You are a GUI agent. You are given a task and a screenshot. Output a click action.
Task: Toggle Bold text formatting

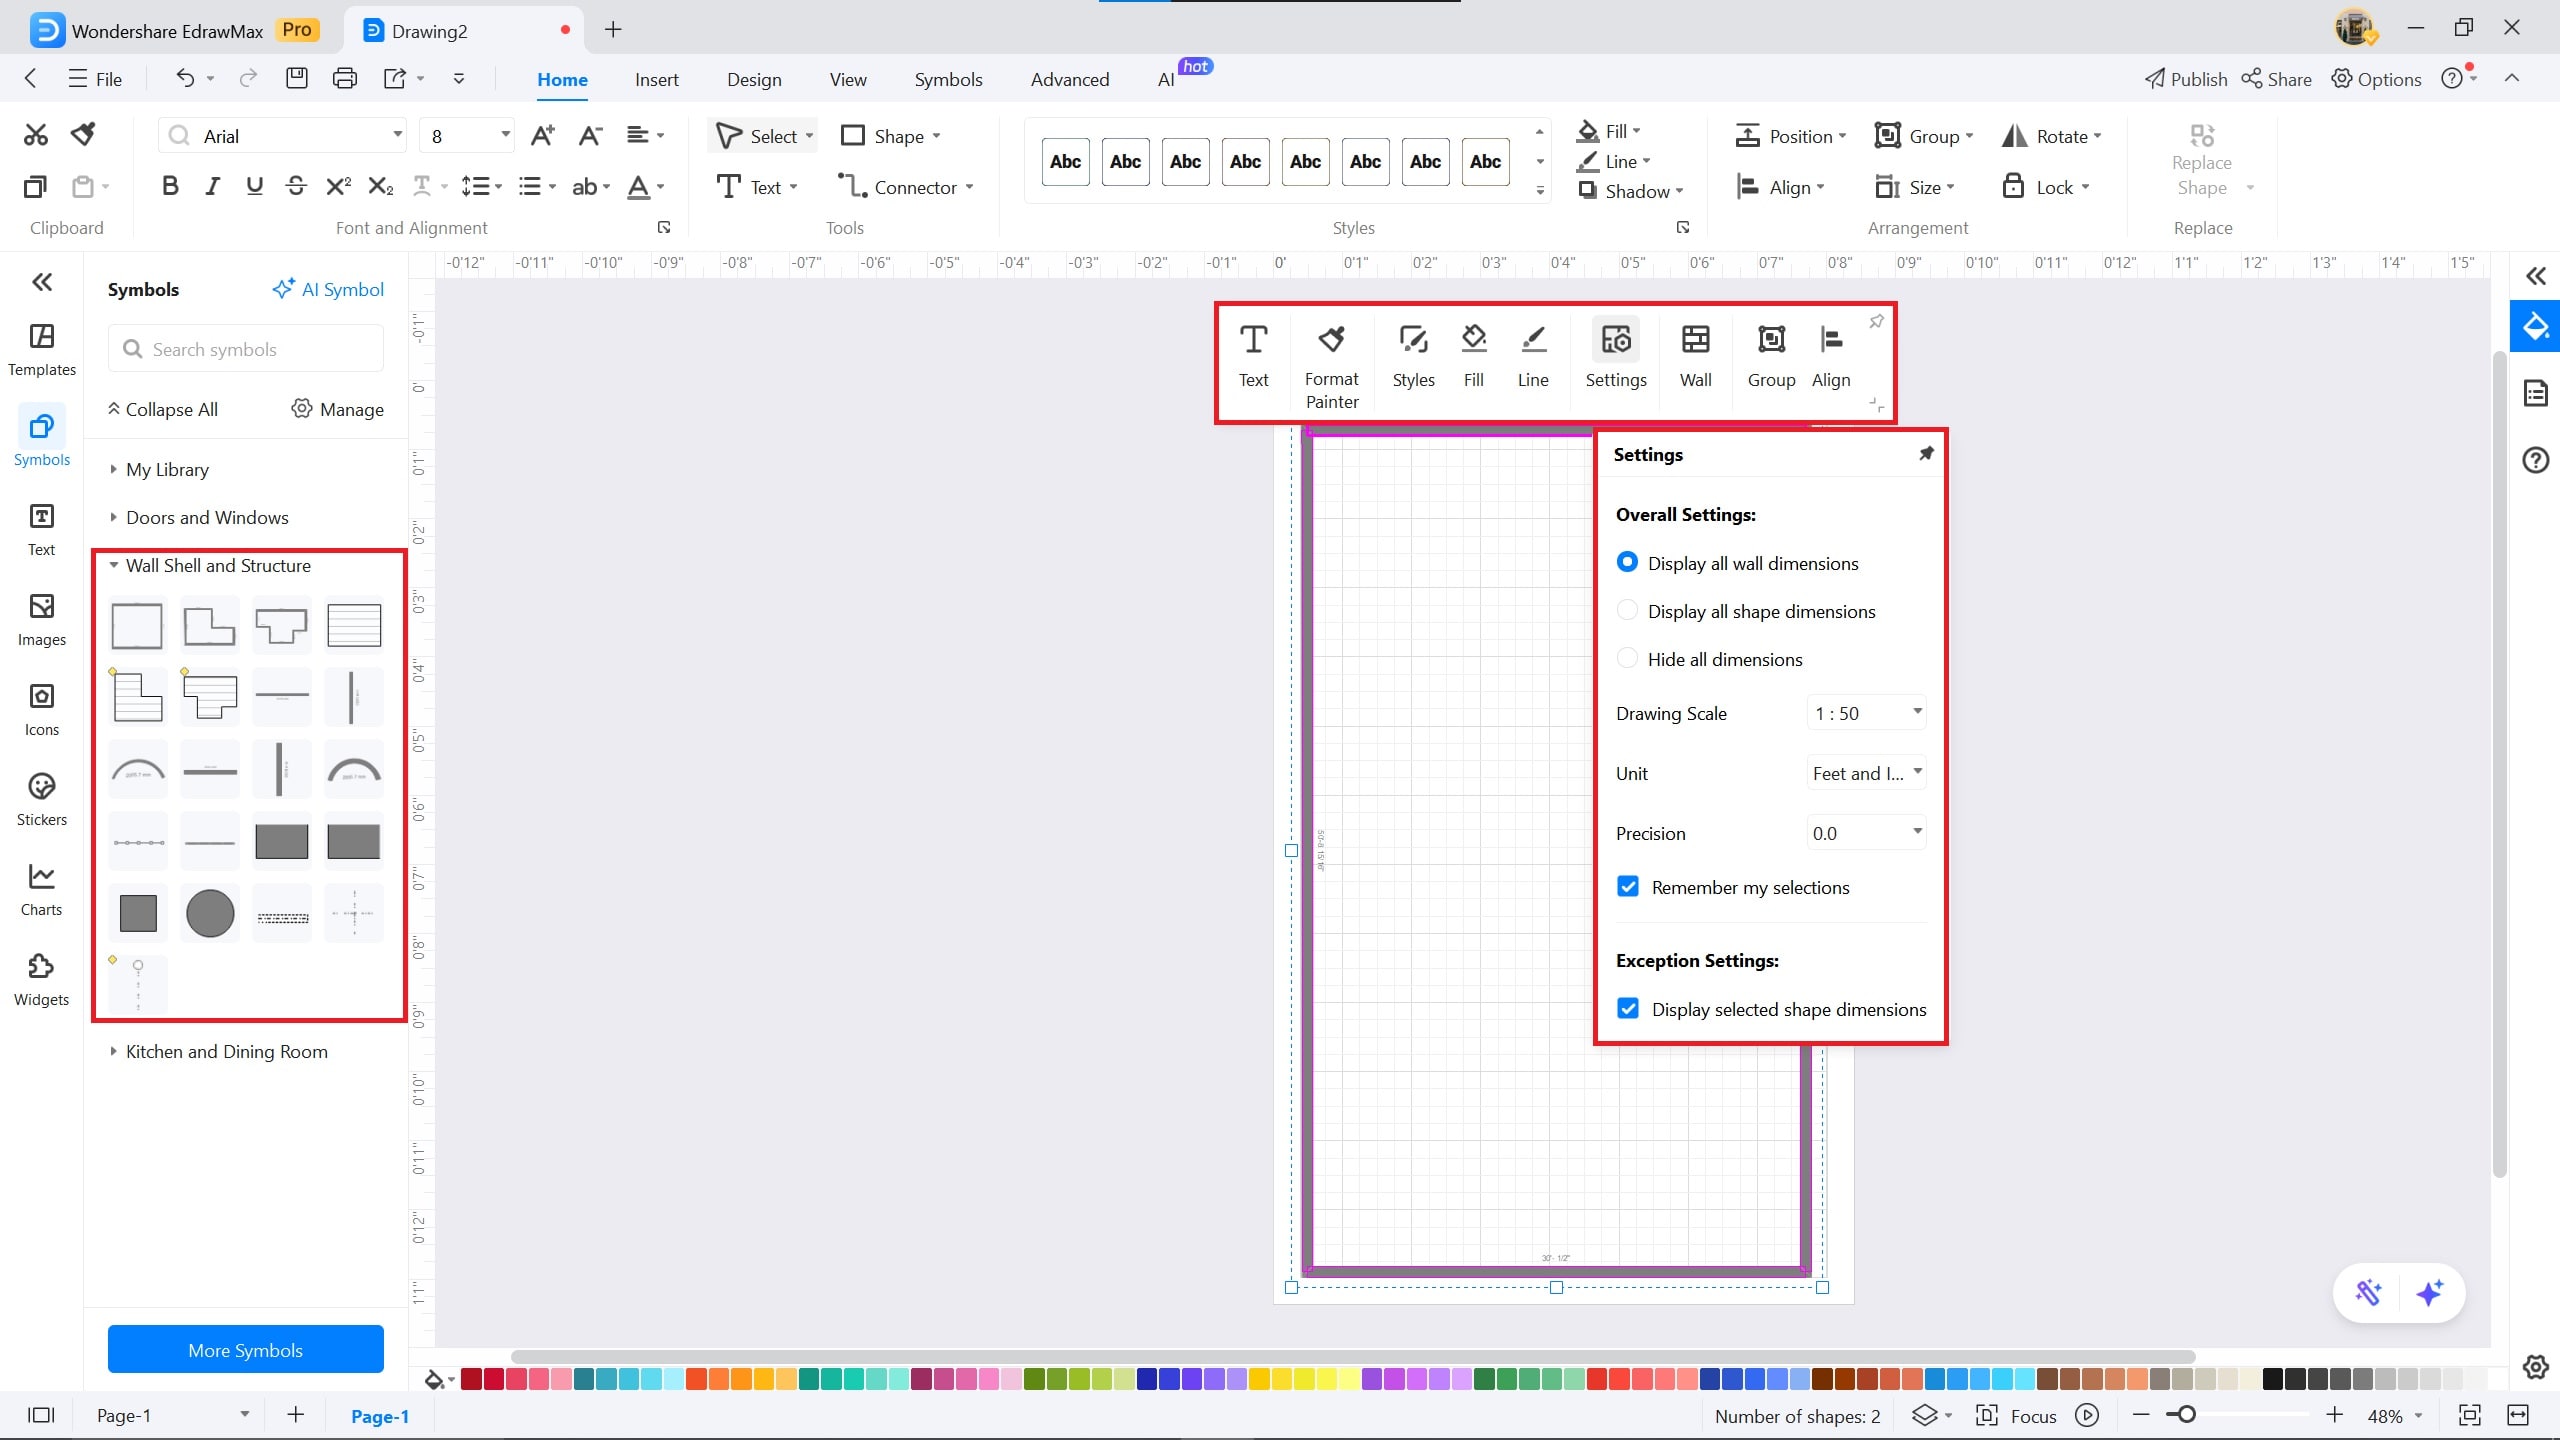[x=170, y=186]
